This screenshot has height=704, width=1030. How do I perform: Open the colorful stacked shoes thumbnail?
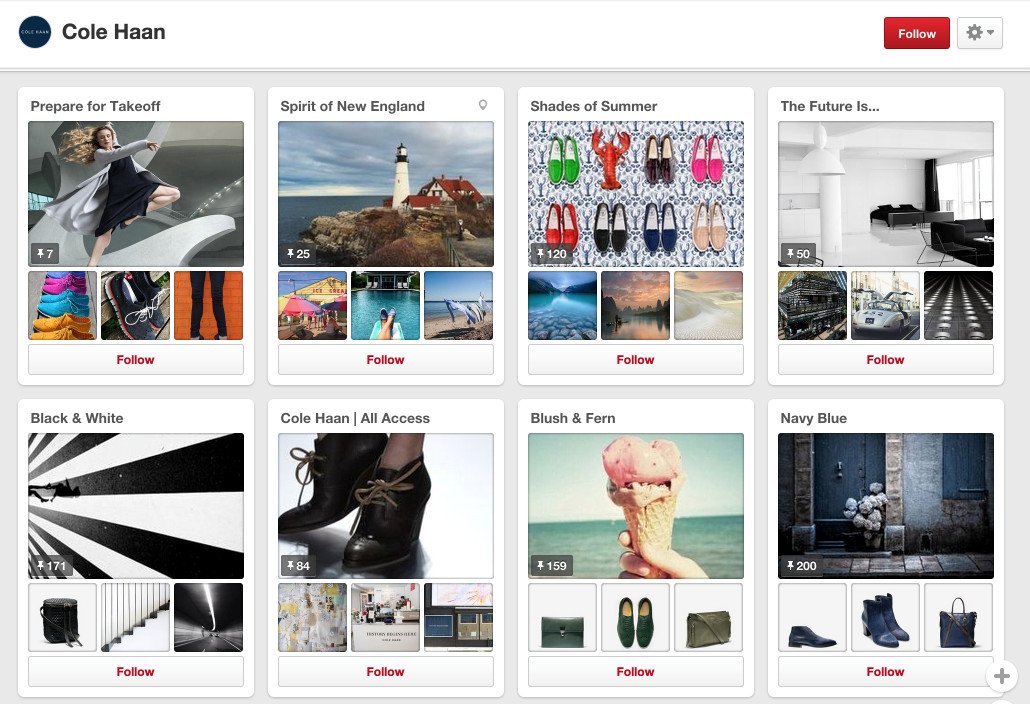click(62, 305)
